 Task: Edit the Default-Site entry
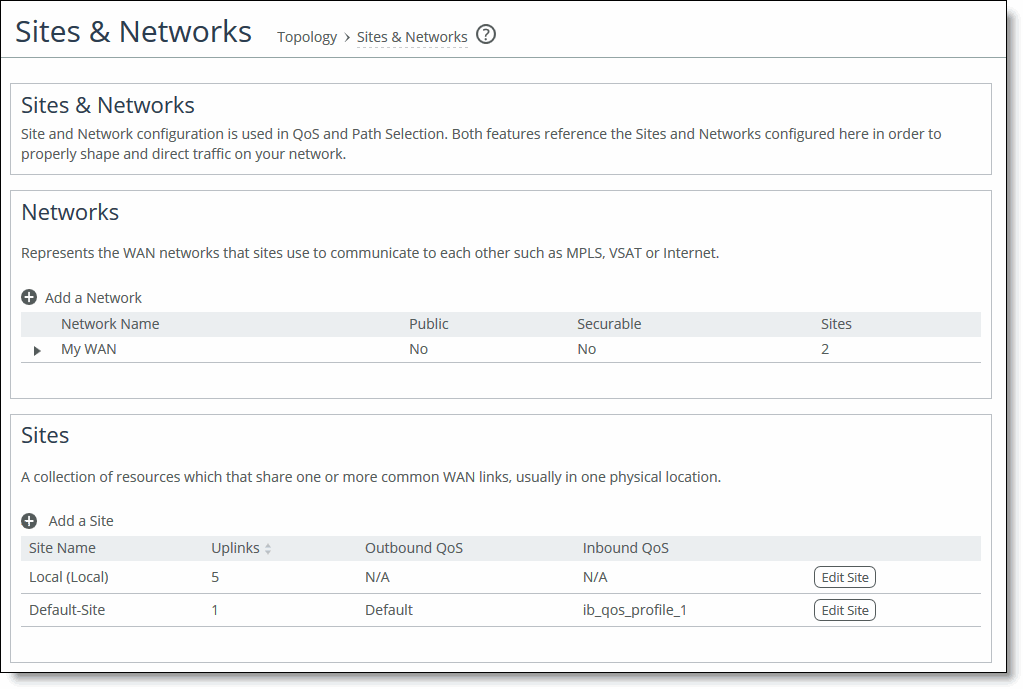point(844,610)
